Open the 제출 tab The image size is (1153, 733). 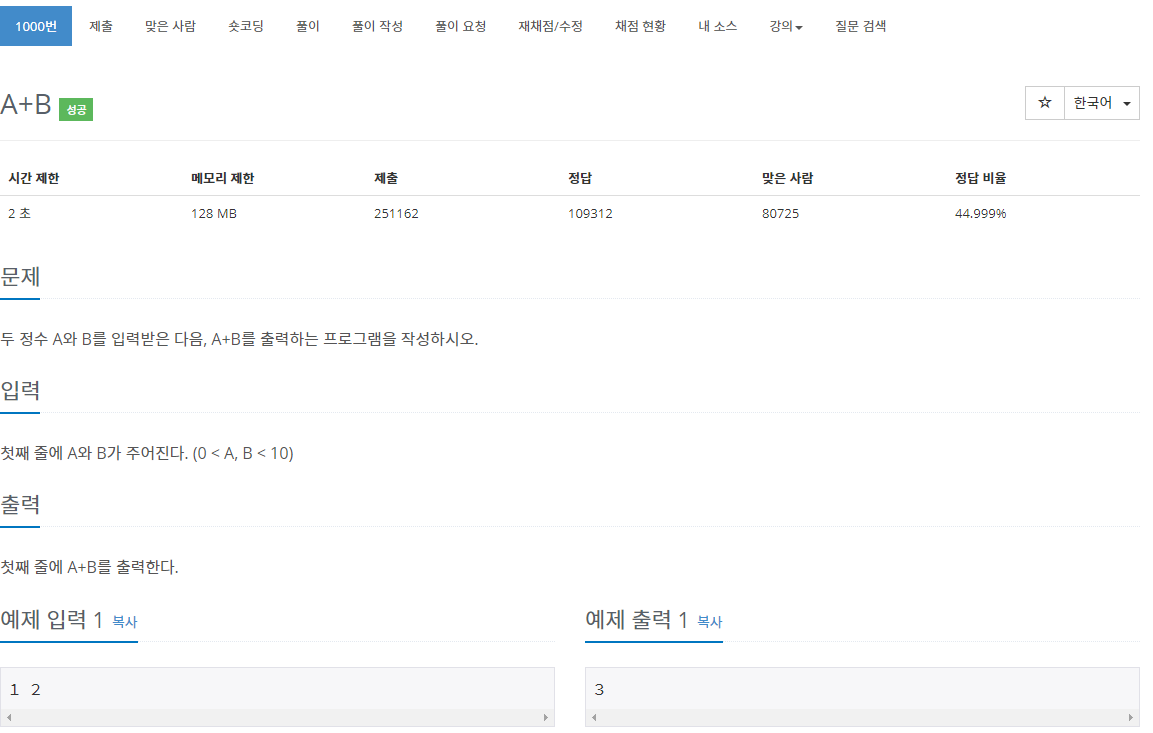[101, 26]
